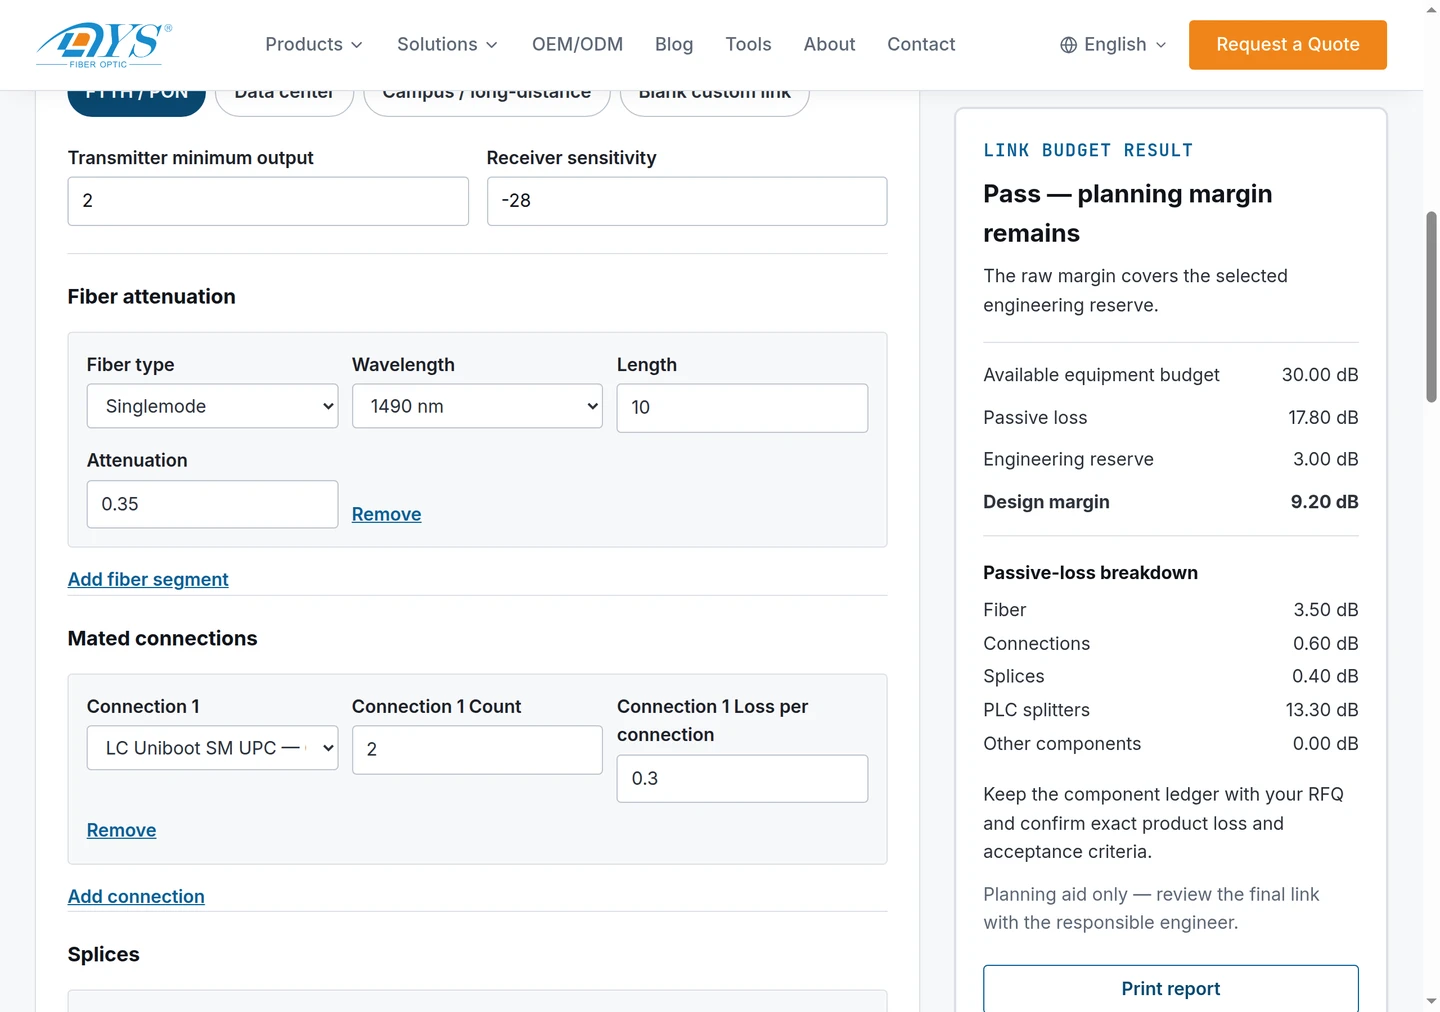The height and width of the screenshot is (1012, 1440).
Task: Click the '9.20 dB' design margin value
Action: pos(1324,502)
